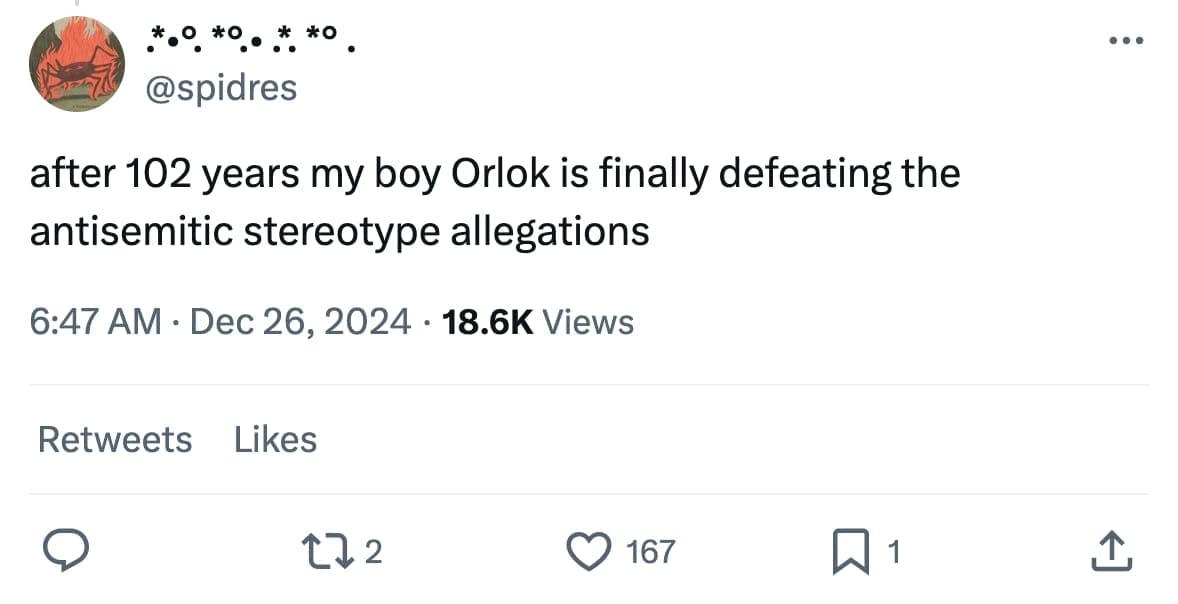
Task: Like the tweet with the heart icon
Action: 593,551
